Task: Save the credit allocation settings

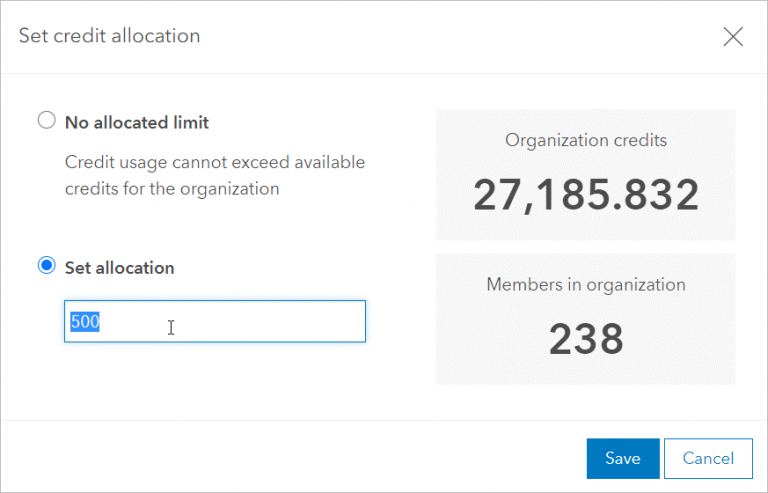Action: 622,458
